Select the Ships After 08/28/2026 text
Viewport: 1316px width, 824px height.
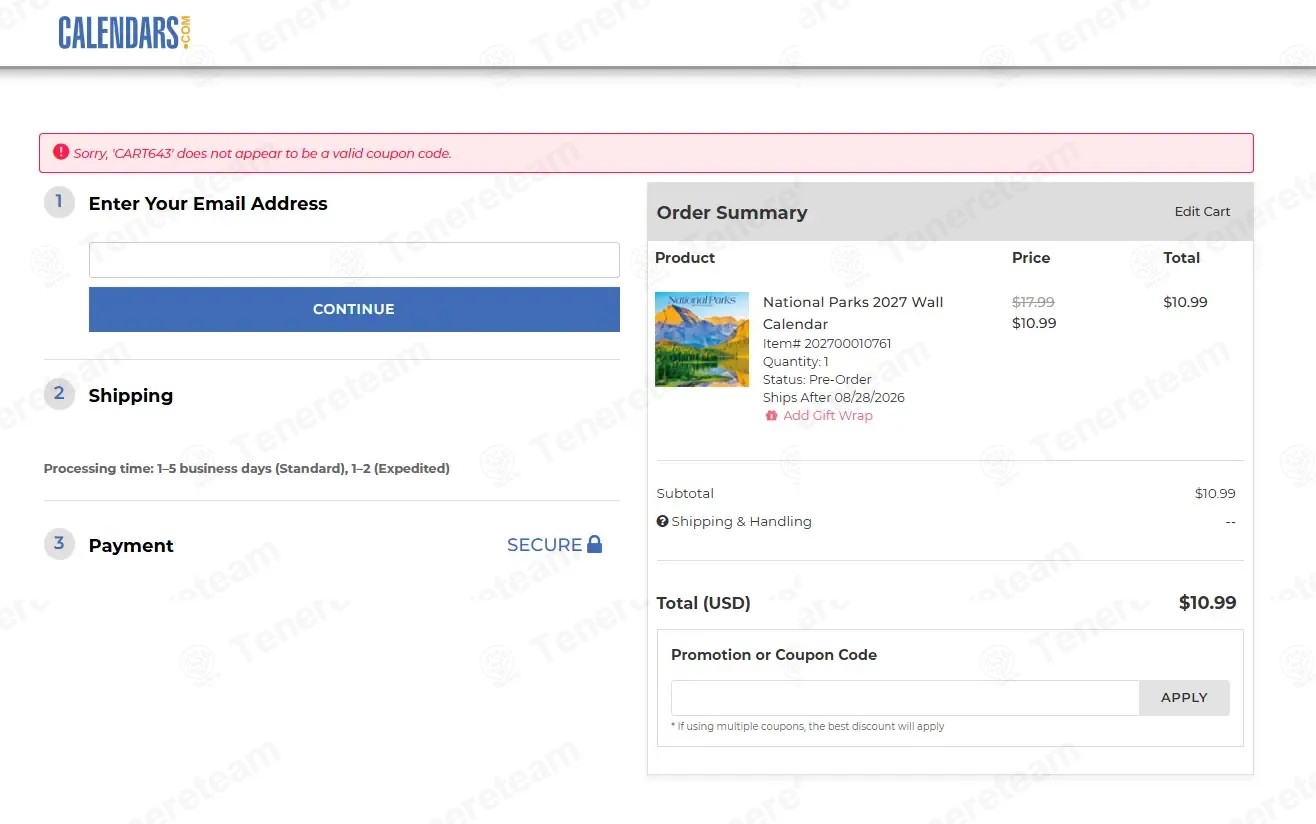tap(834, 398)
